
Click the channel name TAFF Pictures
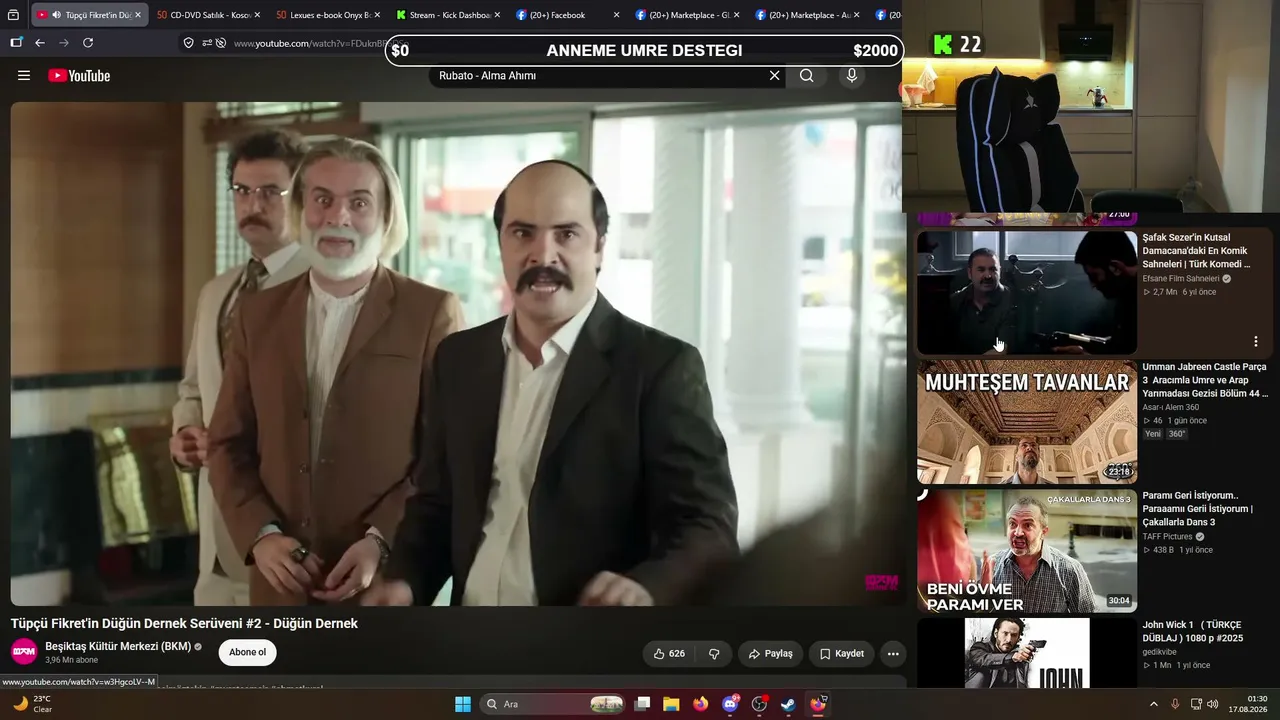tap(1168, 537)
